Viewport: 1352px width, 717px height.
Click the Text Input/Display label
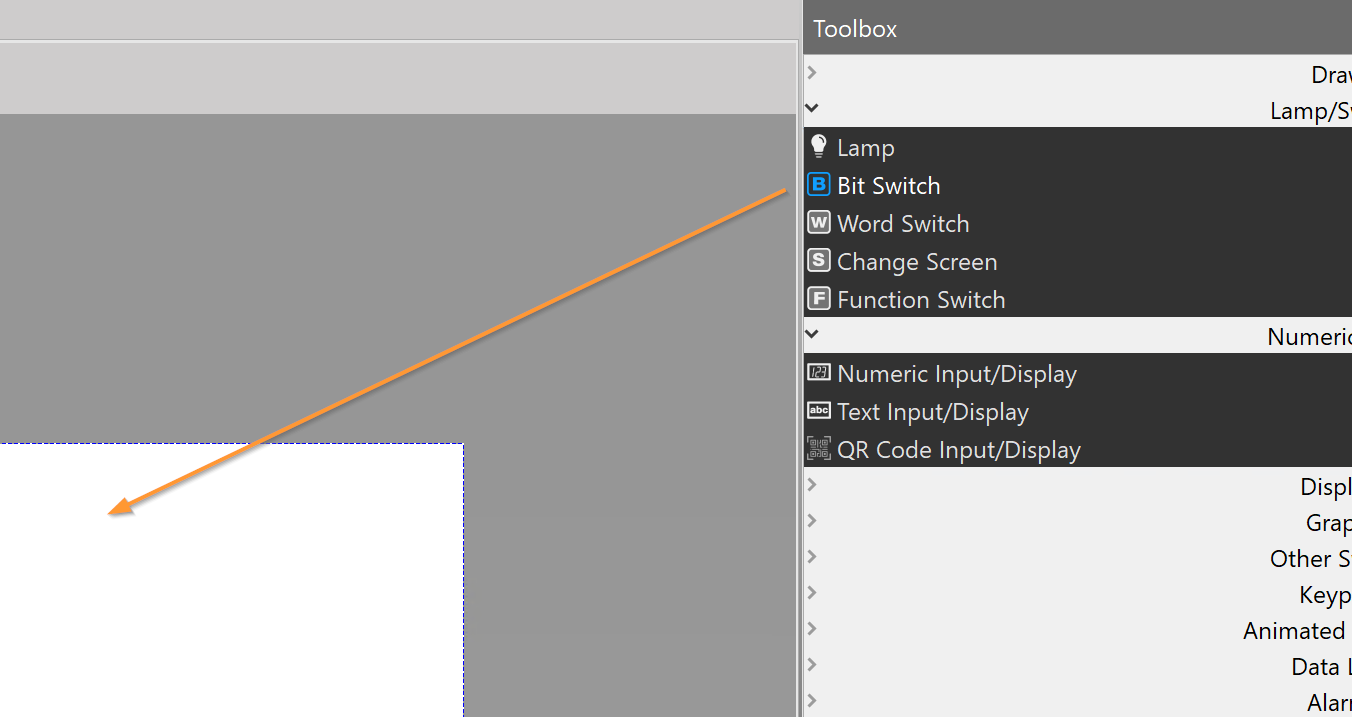[933, 412]
